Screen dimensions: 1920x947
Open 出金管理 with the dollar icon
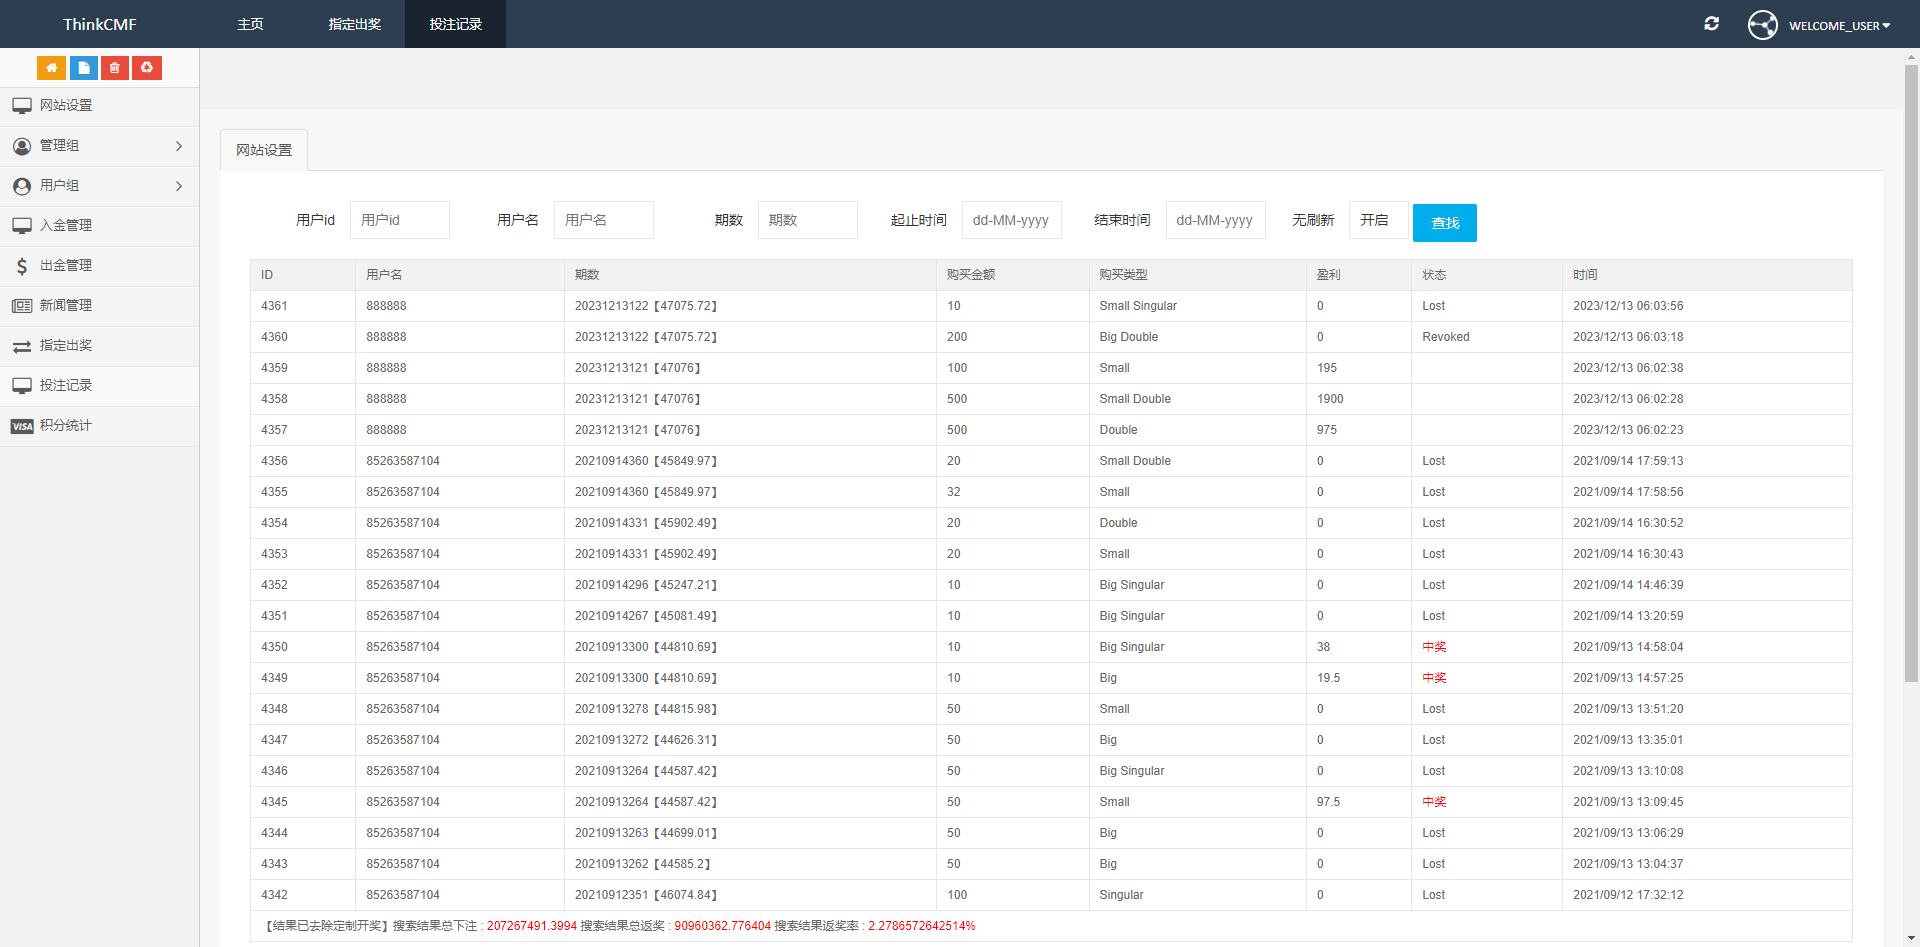[x=66, y=266]
